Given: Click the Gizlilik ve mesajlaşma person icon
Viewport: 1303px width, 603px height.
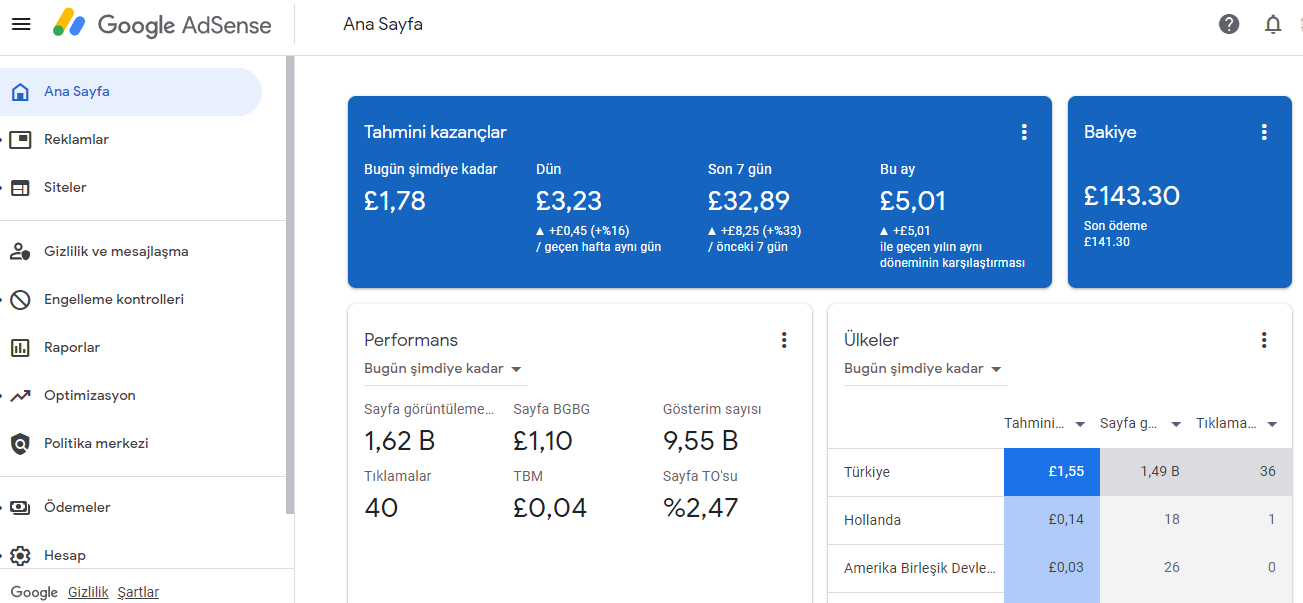Looking at the screenshot, I should point(20,252).
